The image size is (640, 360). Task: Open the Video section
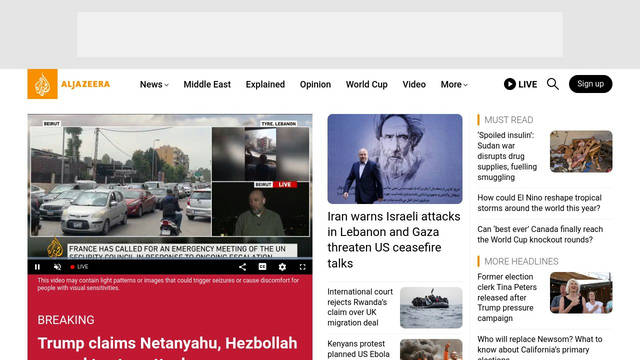[x=414, y=84]
